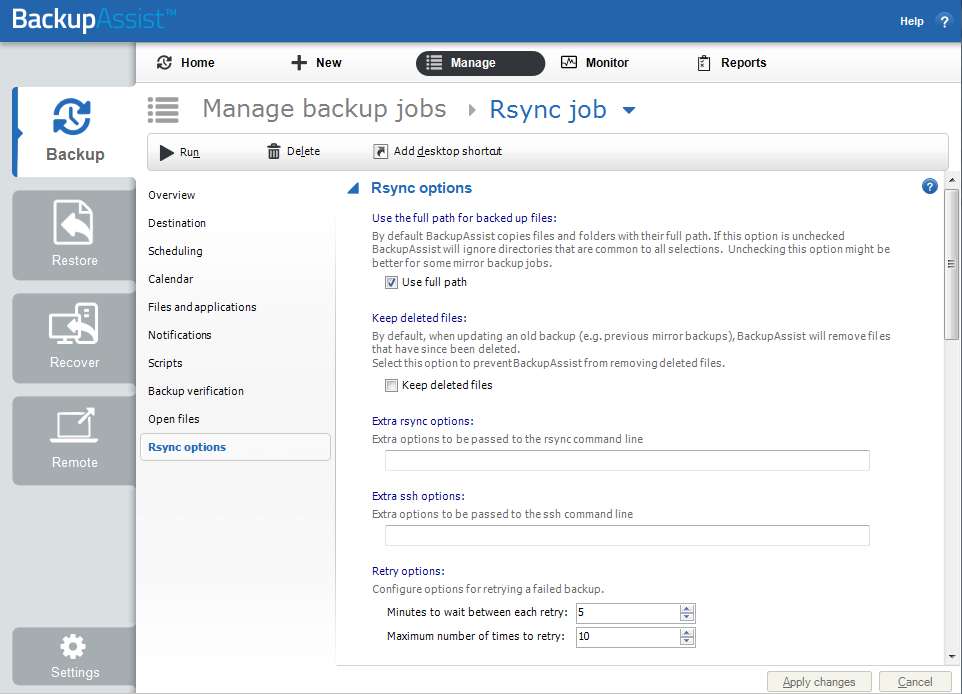962x694 pixels.
Task: Click the Help link in header
Action: click(x=911, y=21)
